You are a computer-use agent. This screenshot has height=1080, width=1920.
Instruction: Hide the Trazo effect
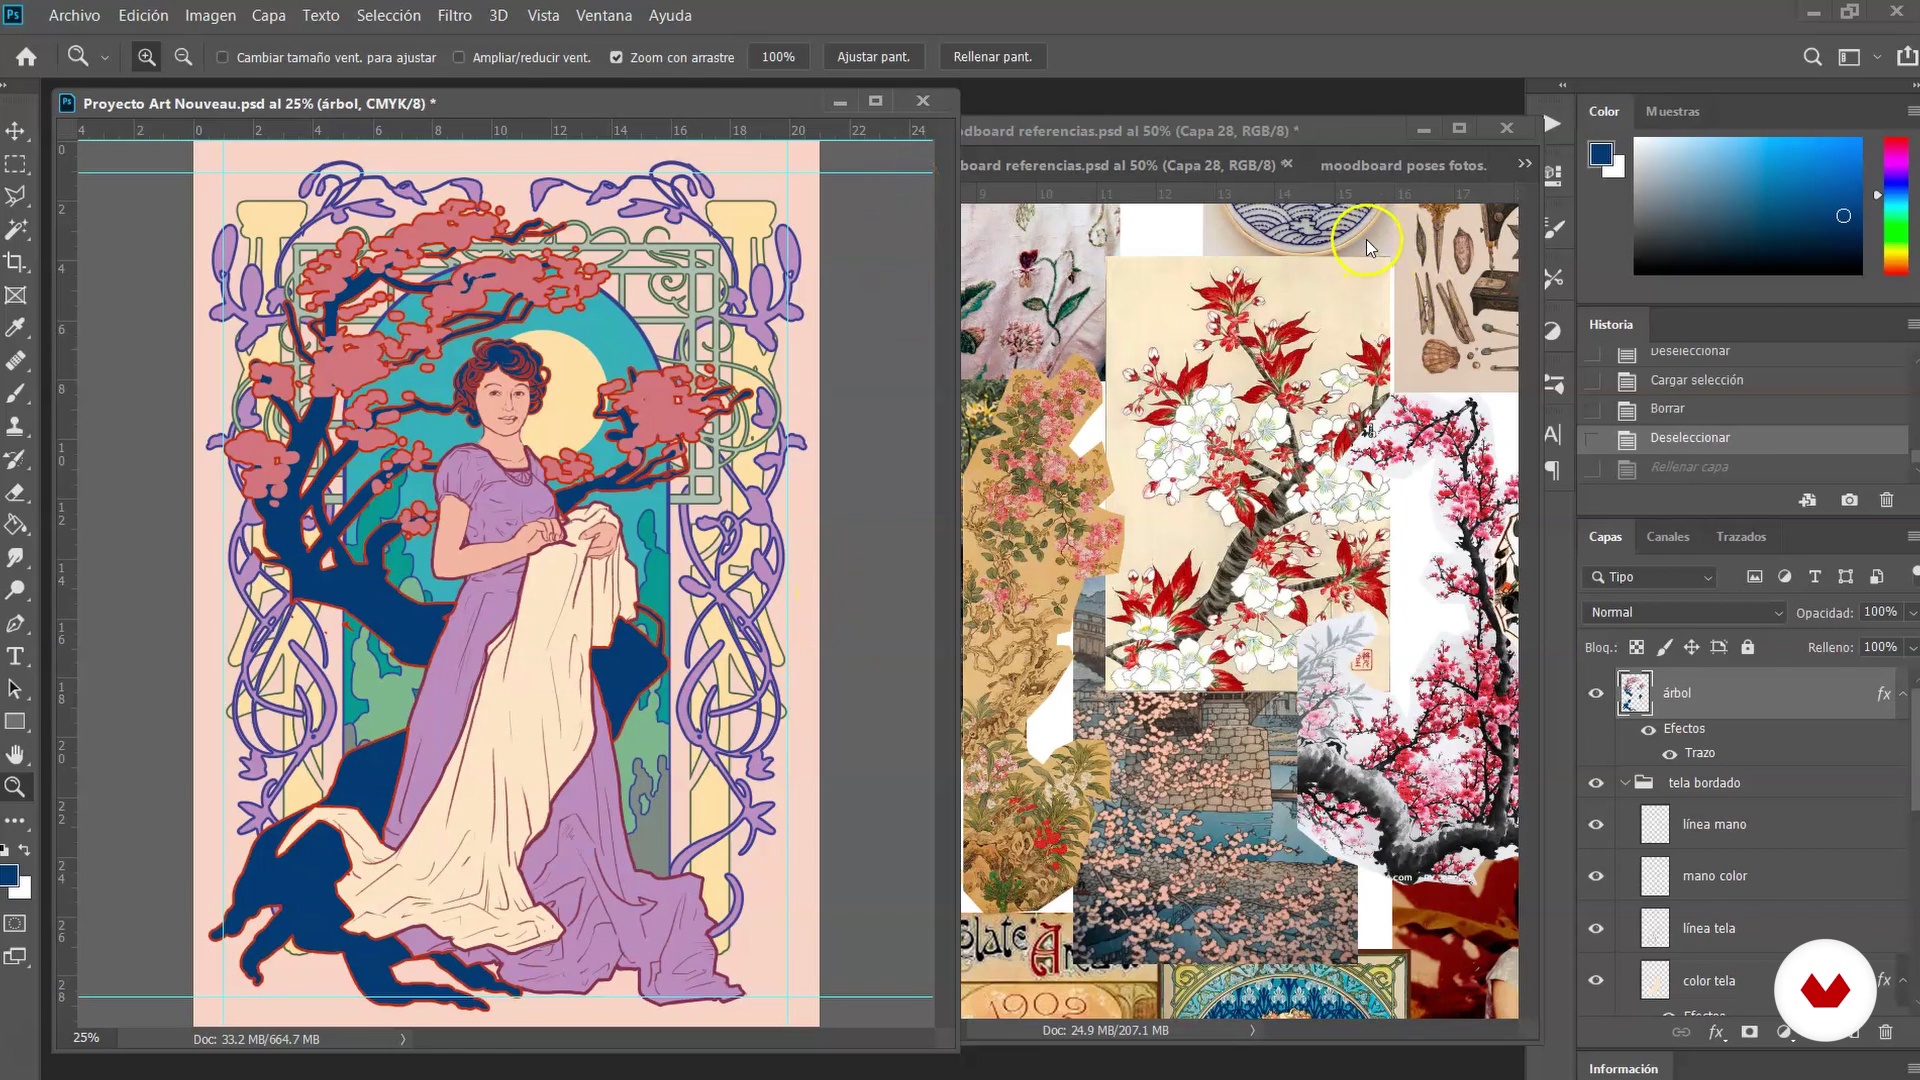(1669, 754)
